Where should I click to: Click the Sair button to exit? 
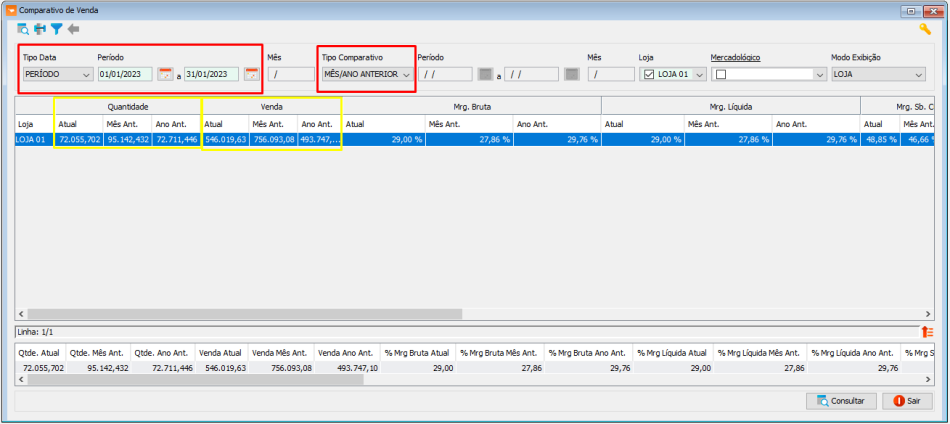coord(906,400)
